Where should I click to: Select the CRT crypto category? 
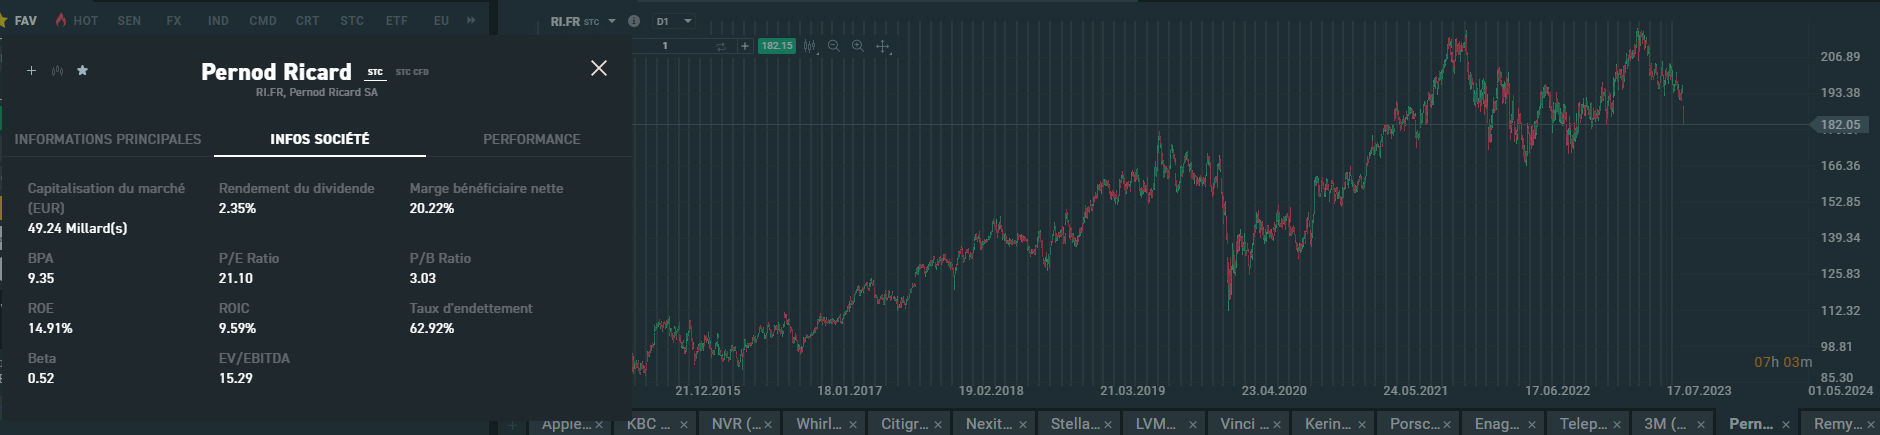point(307,20)
